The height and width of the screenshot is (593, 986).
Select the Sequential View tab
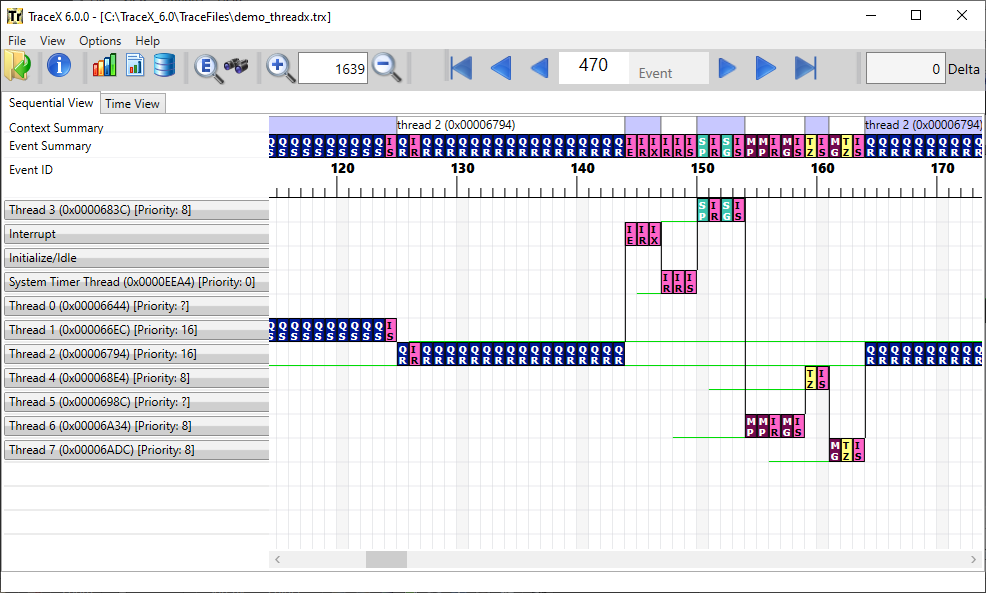click(51, 103)
